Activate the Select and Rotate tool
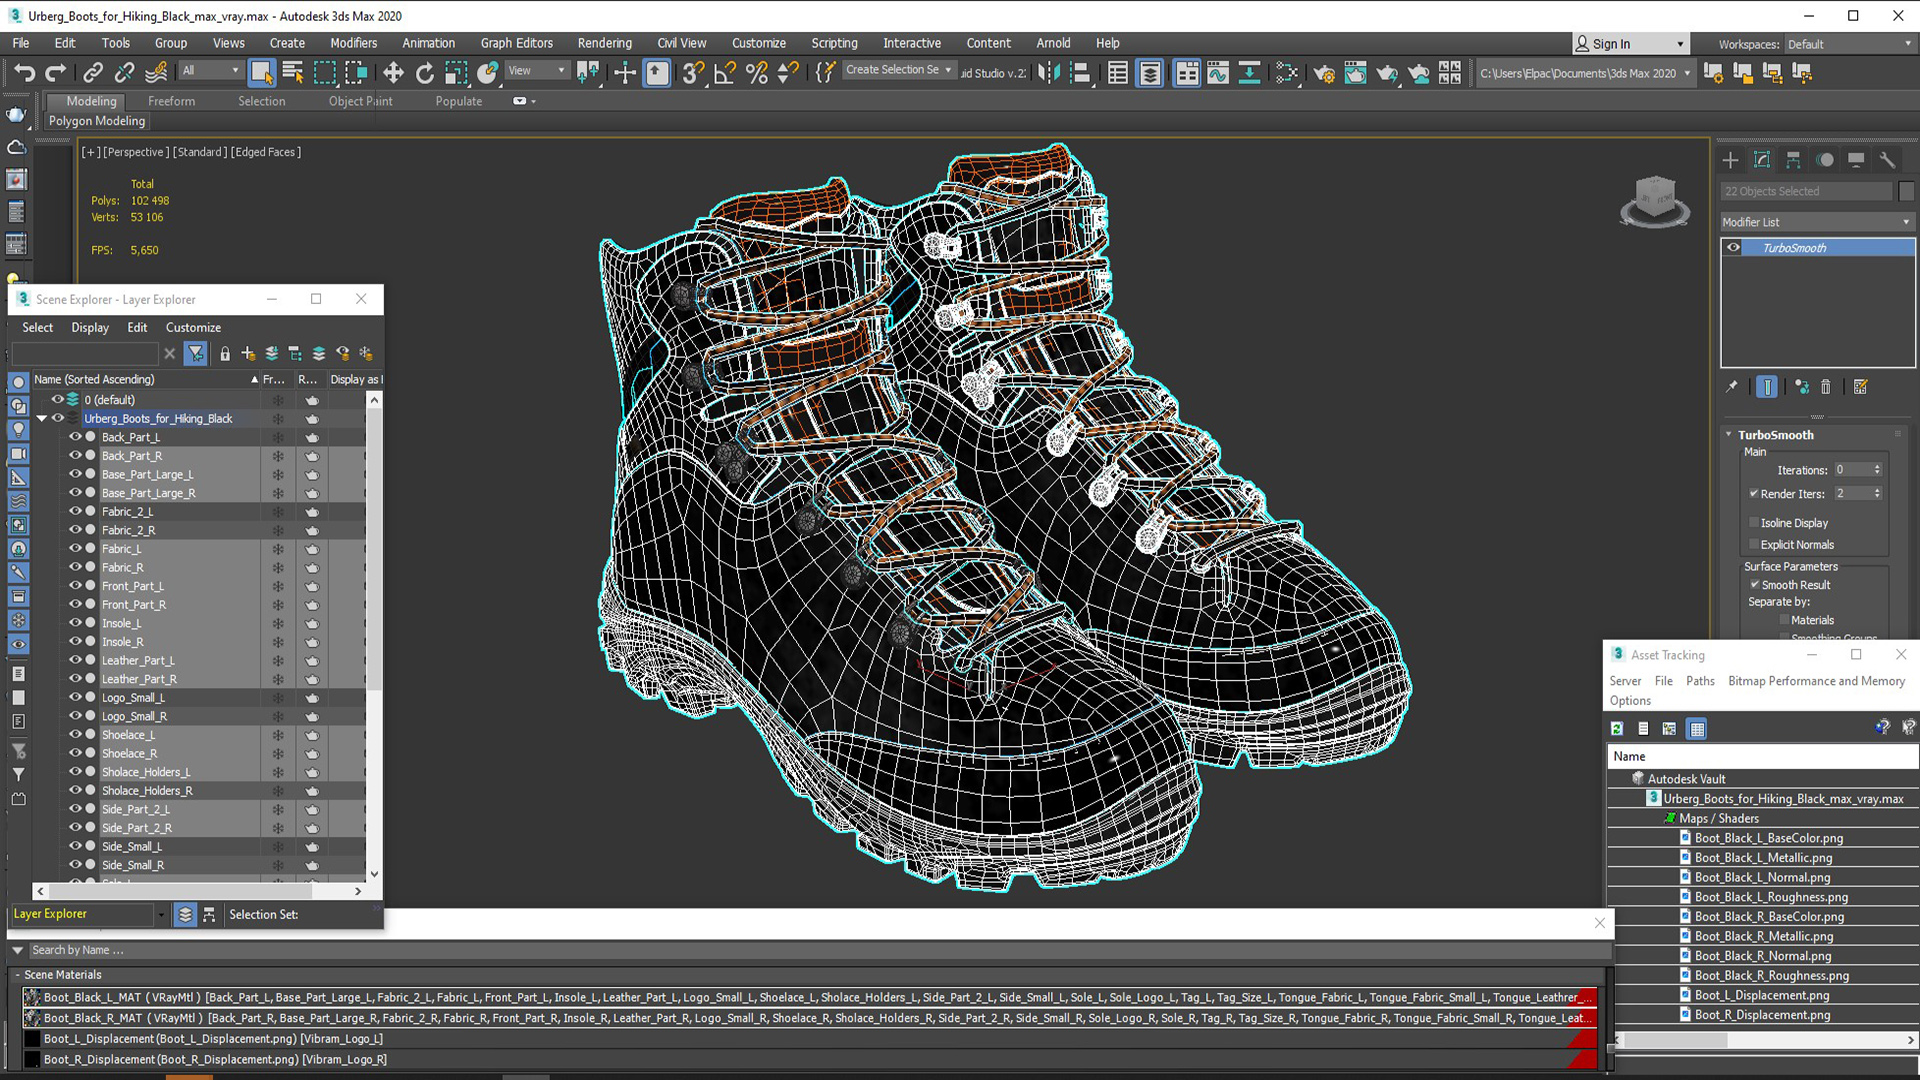 425,72
